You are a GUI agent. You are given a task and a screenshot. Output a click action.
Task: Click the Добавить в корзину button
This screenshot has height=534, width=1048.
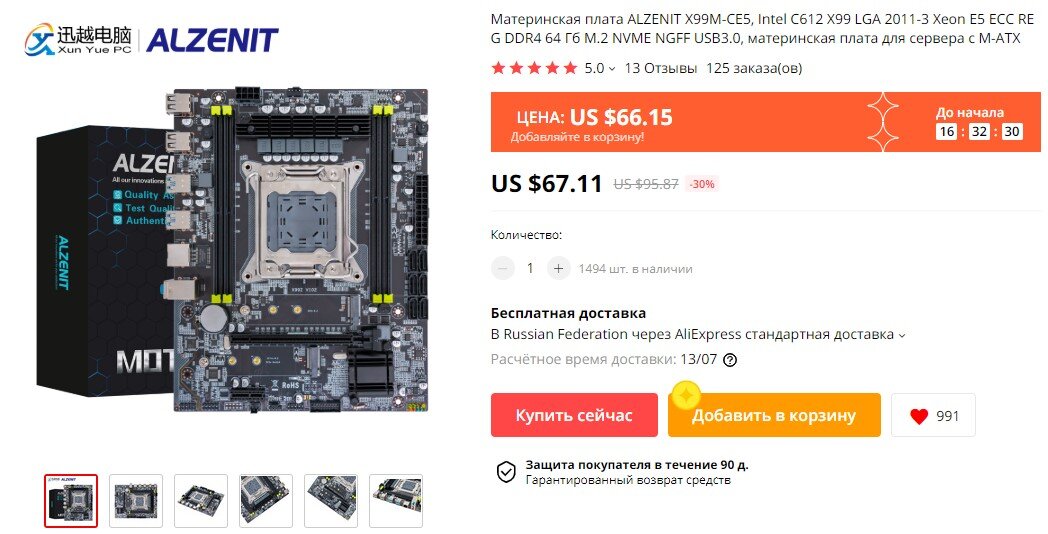pyautogui.click(x=774, y=415)
